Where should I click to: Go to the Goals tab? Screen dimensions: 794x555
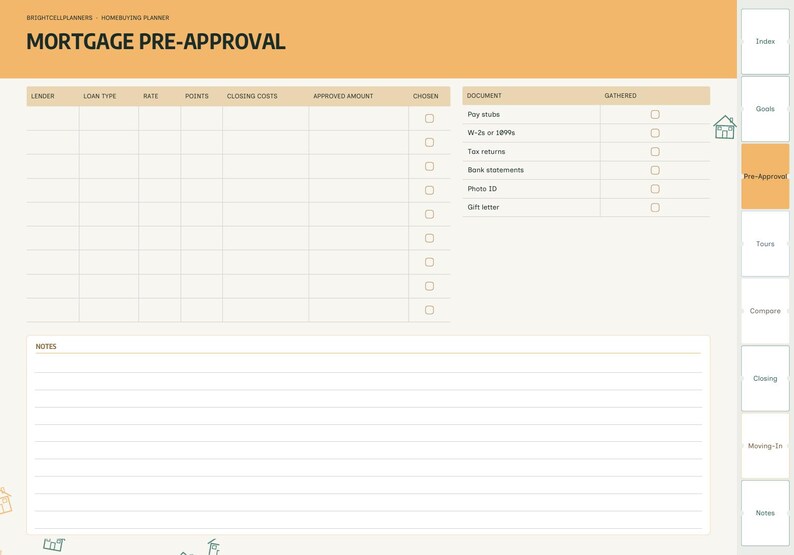pyautogui.click(x=765, y=109)
